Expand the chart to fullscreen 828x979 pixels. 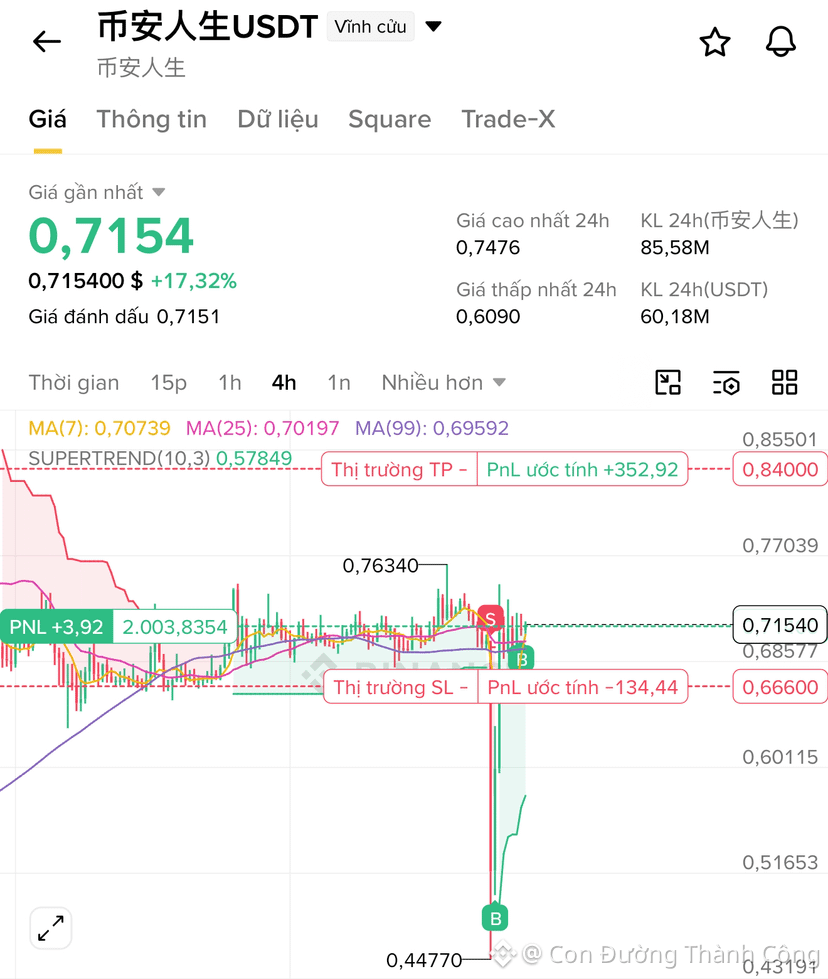51,928
